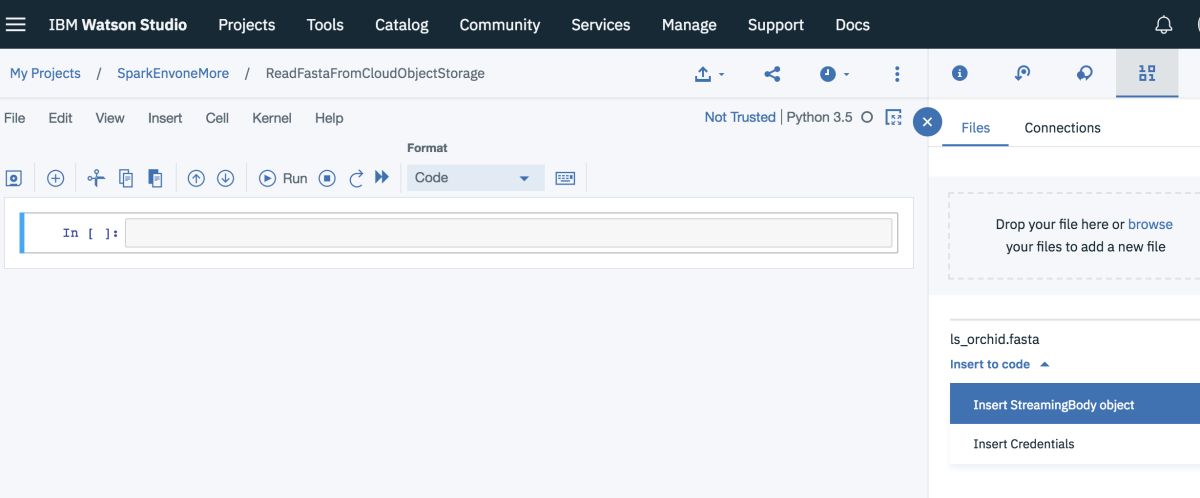The image size is (1200, 498).
Task: Click the In [ ]: cell prompt
Action: [90, 233]
